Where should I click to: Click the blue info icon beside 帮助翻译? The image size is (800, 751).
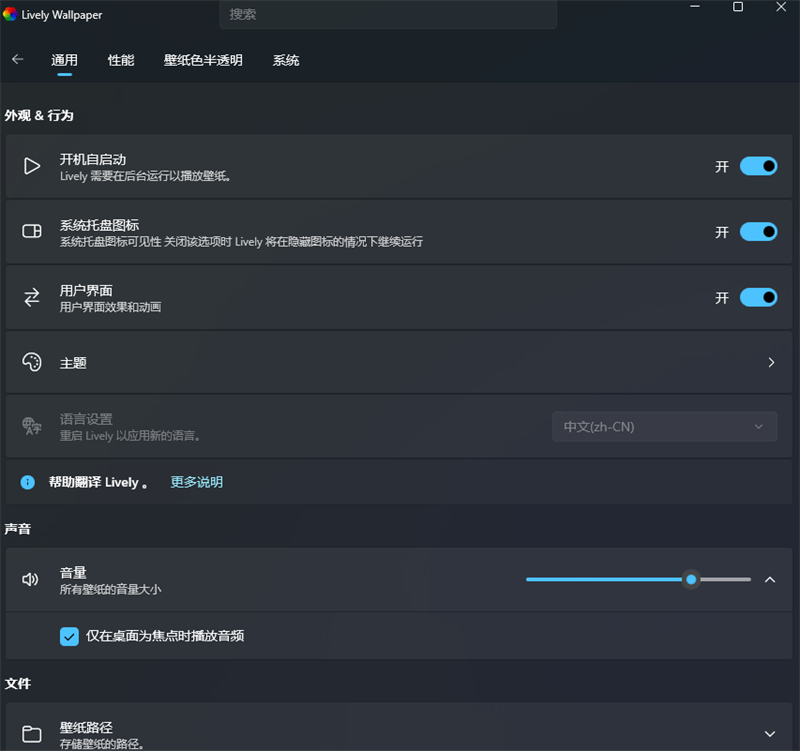(x=28, y=482)
